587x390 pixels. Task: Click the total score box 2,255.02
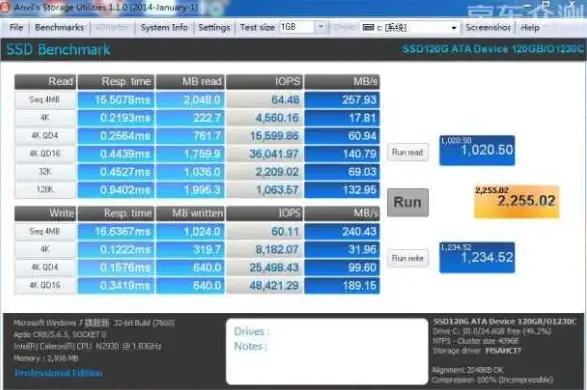(x=517, y=201)
